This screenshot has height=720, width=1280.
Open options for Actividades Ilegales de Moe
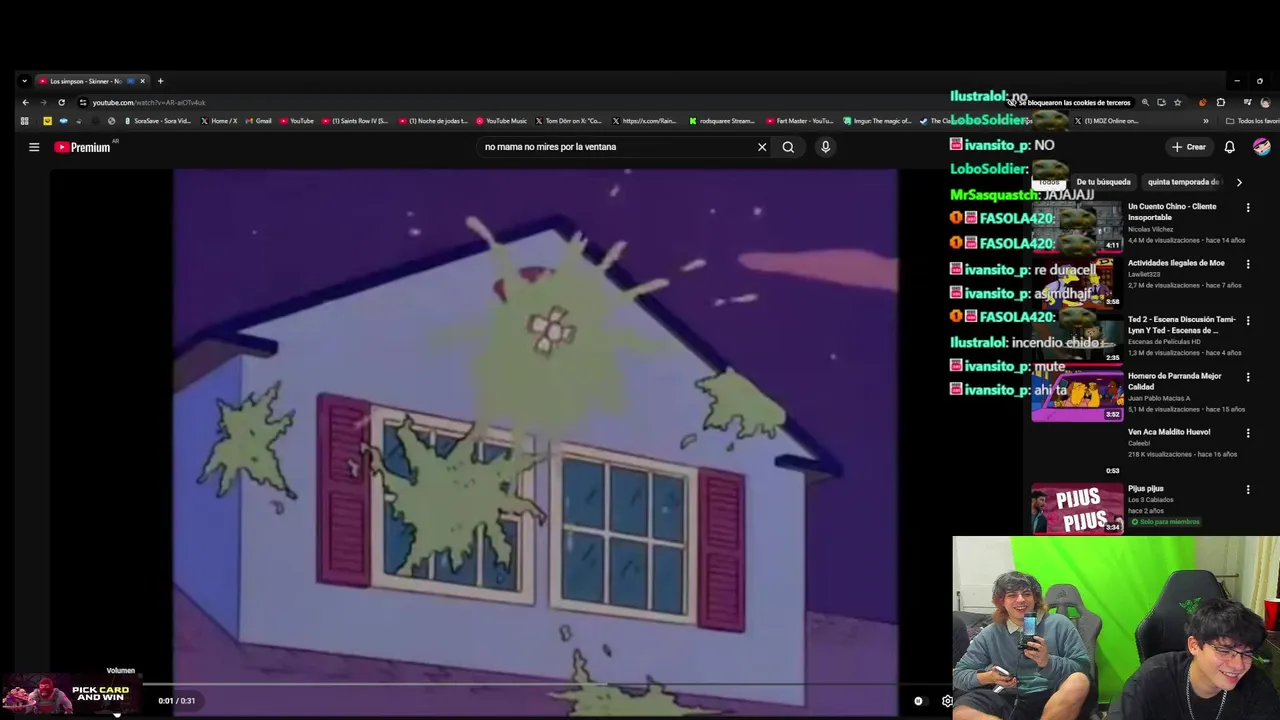point(1248,264)
